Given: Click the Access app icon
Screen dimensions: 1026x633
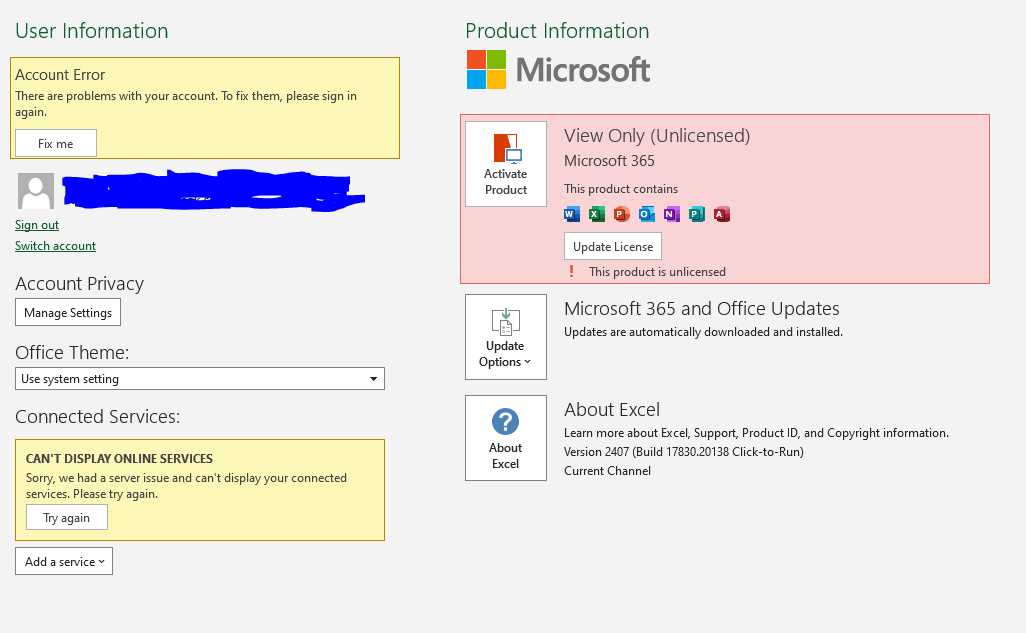Looking at the screenshot, I should point(722,214).
